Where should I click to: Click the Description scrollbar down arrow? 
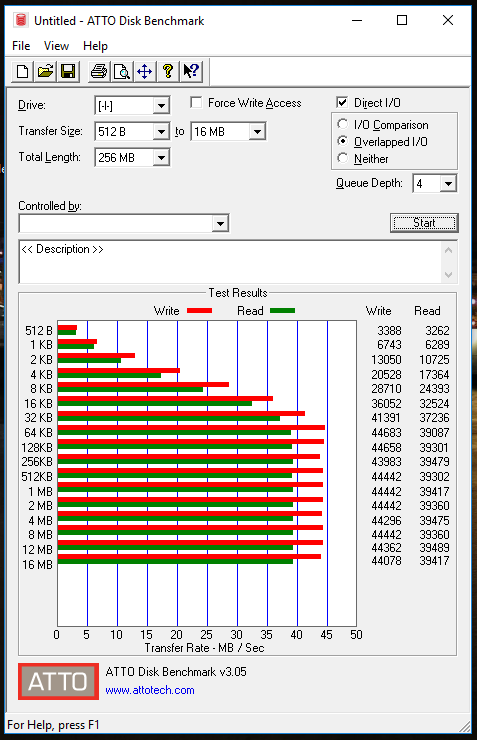[x=449, y=275]
